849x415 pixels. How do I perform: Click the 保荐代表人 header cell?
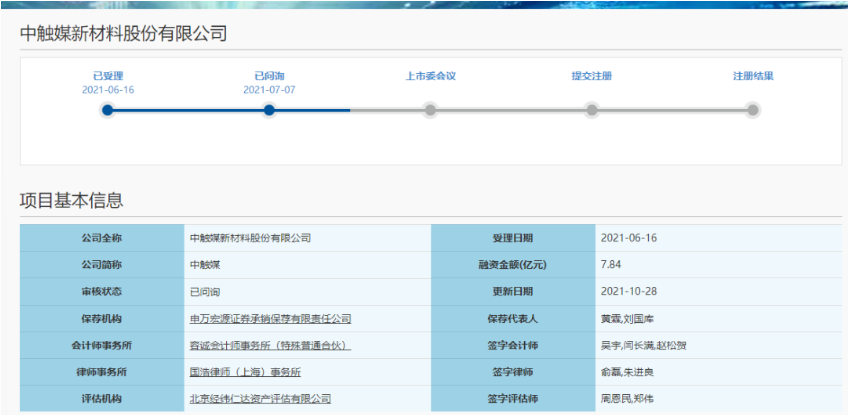pos(513,319)
